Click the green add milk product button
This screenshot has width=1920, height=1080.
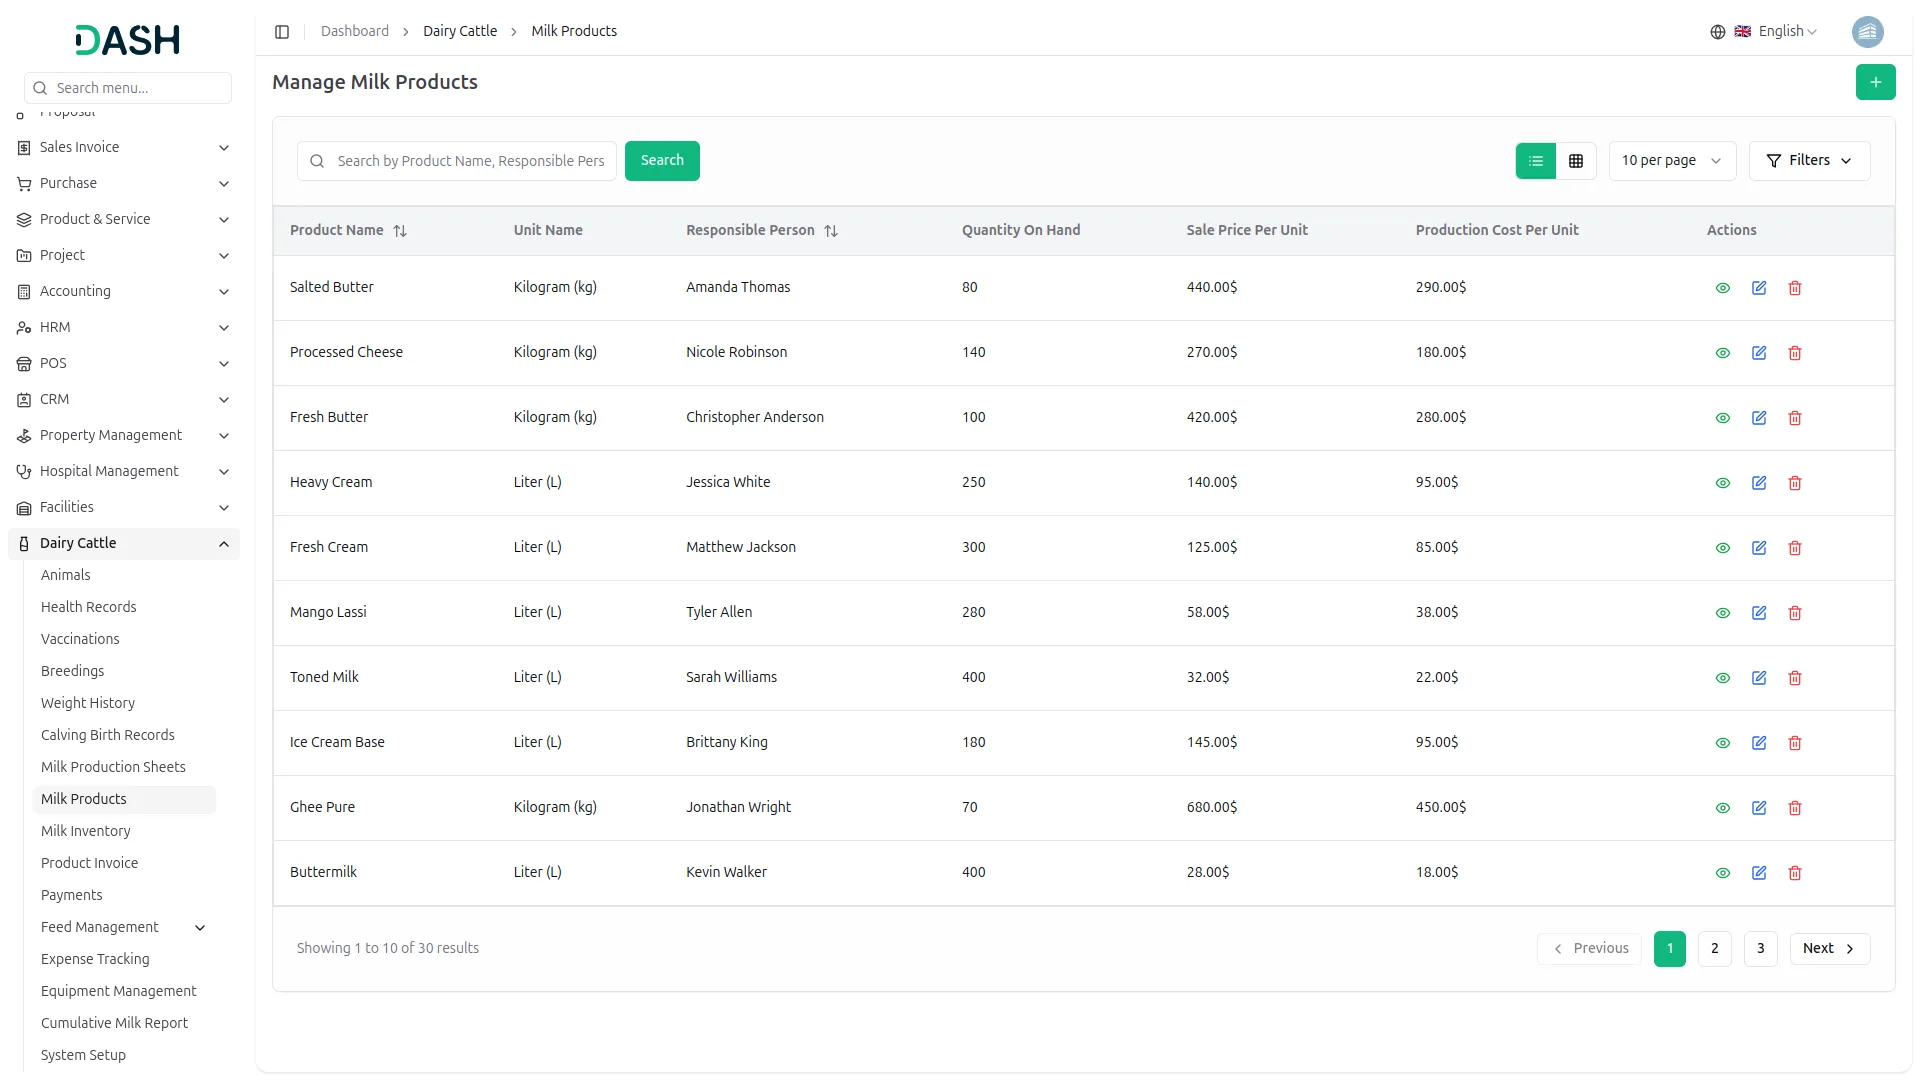click(1875, 82)
